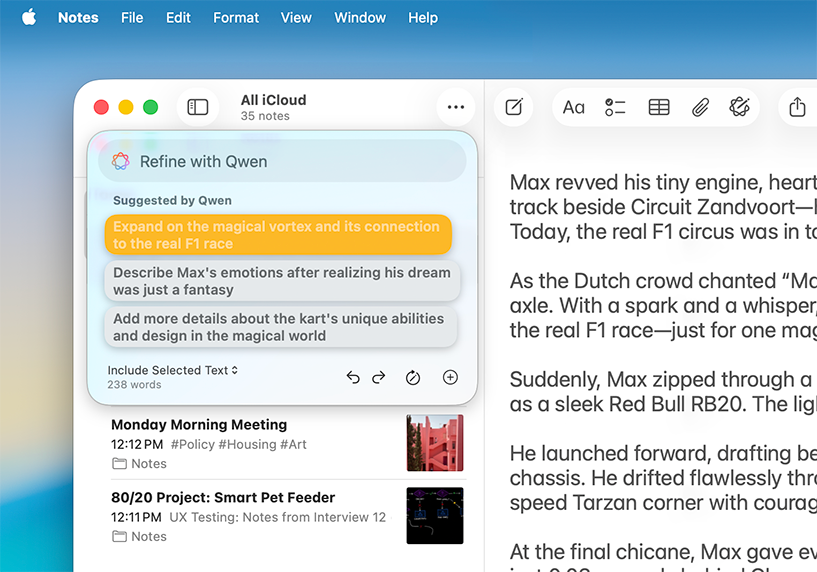Viewport: 817px width, 572px height.
Task: Insert a table with the table icon
Action: click(659, 107)
